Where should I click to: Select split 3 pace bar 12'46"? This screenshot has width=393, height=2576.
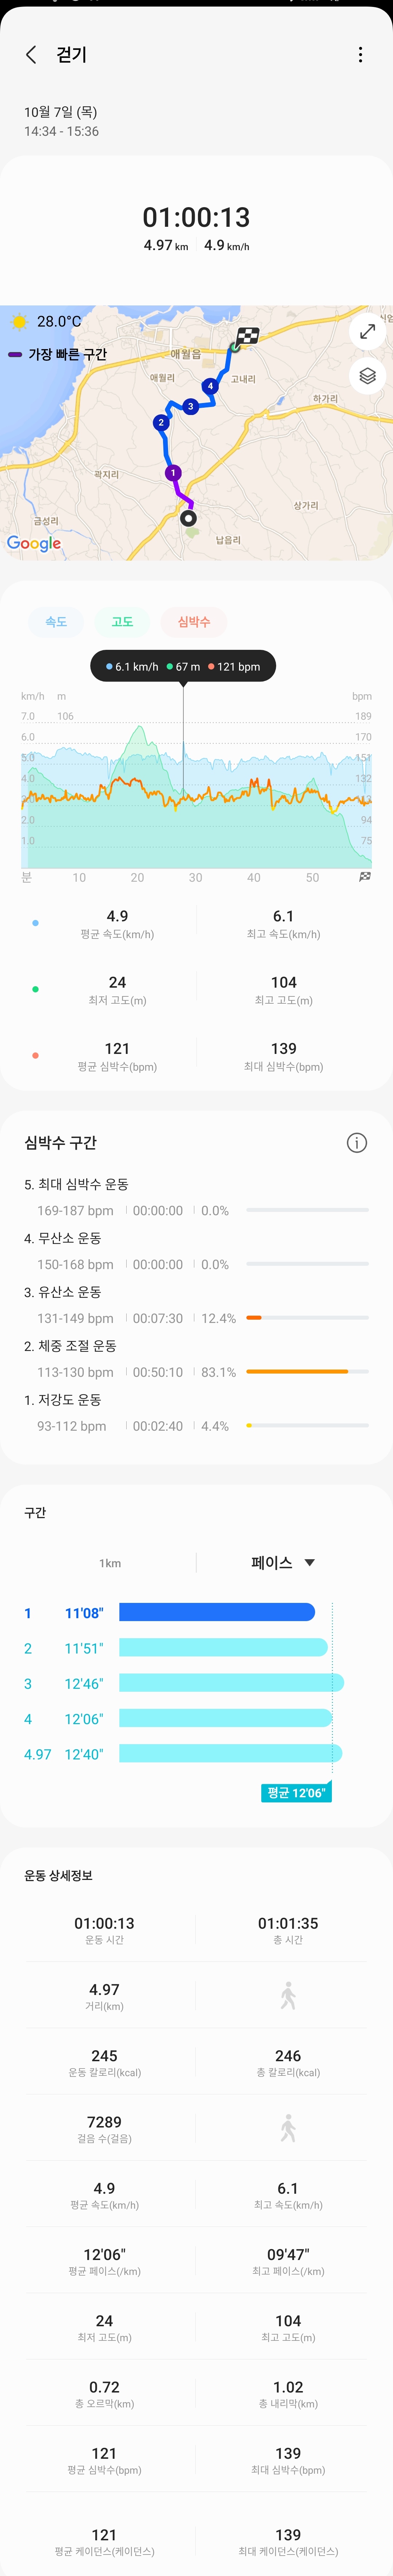pos(231,1683)
